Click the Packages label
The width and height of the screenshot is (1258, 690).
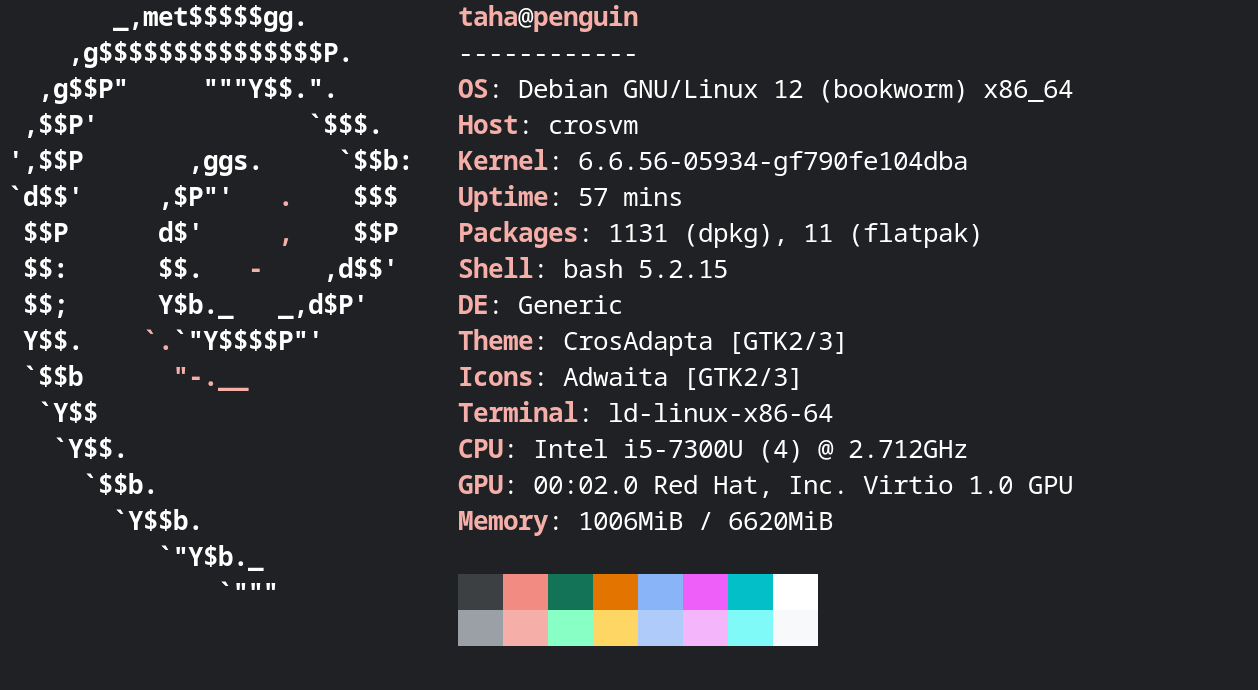(518, 234)
